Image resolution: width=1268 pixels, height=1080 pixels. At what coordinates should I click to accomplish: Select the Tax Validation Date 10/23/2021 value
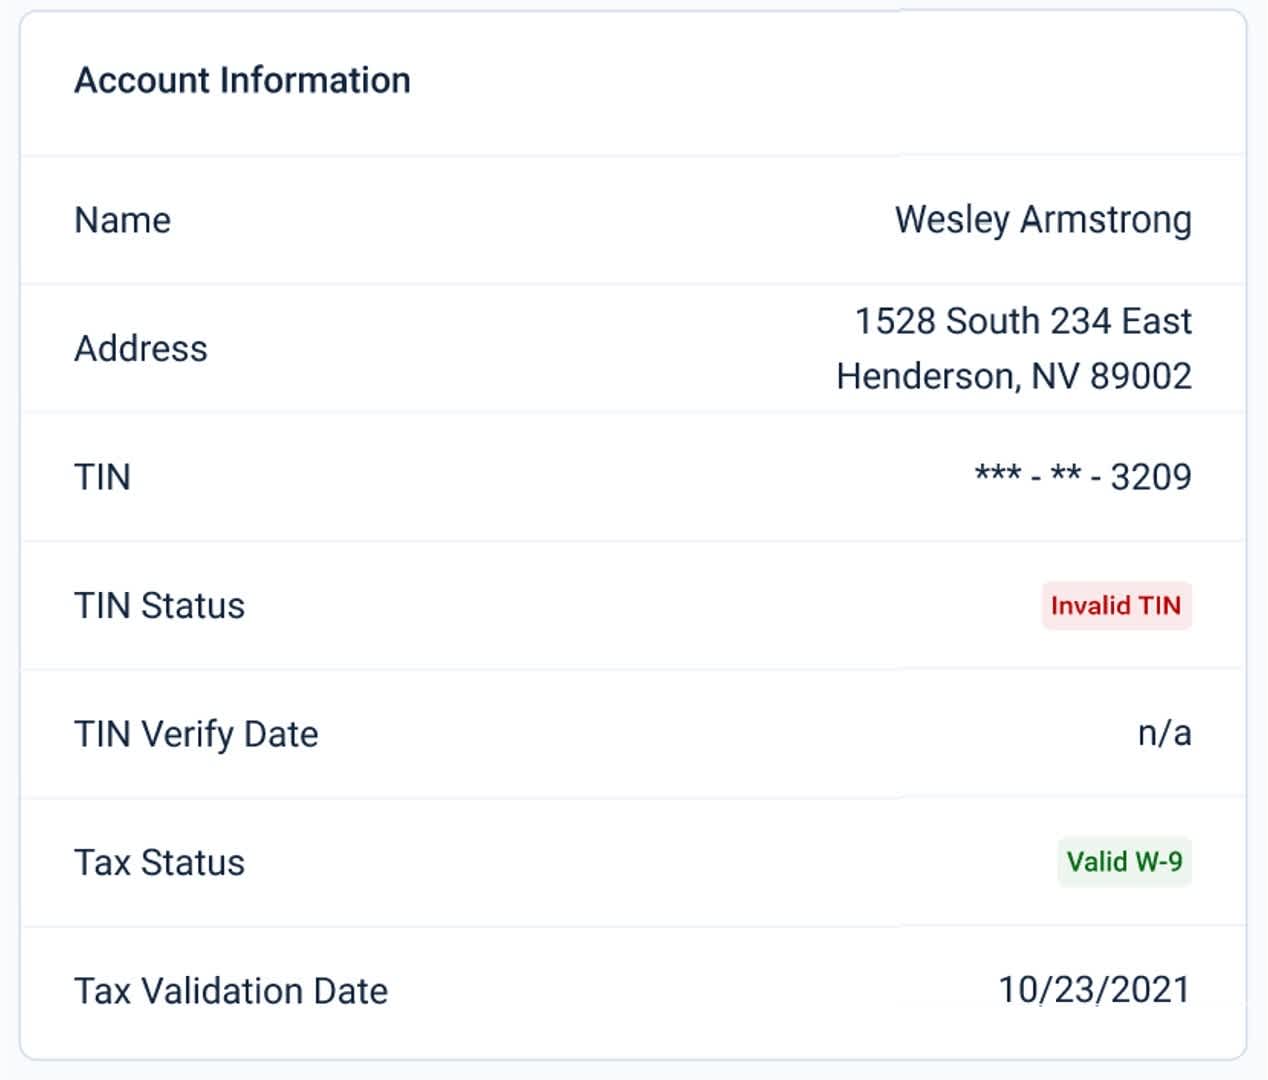(1095, 990)
